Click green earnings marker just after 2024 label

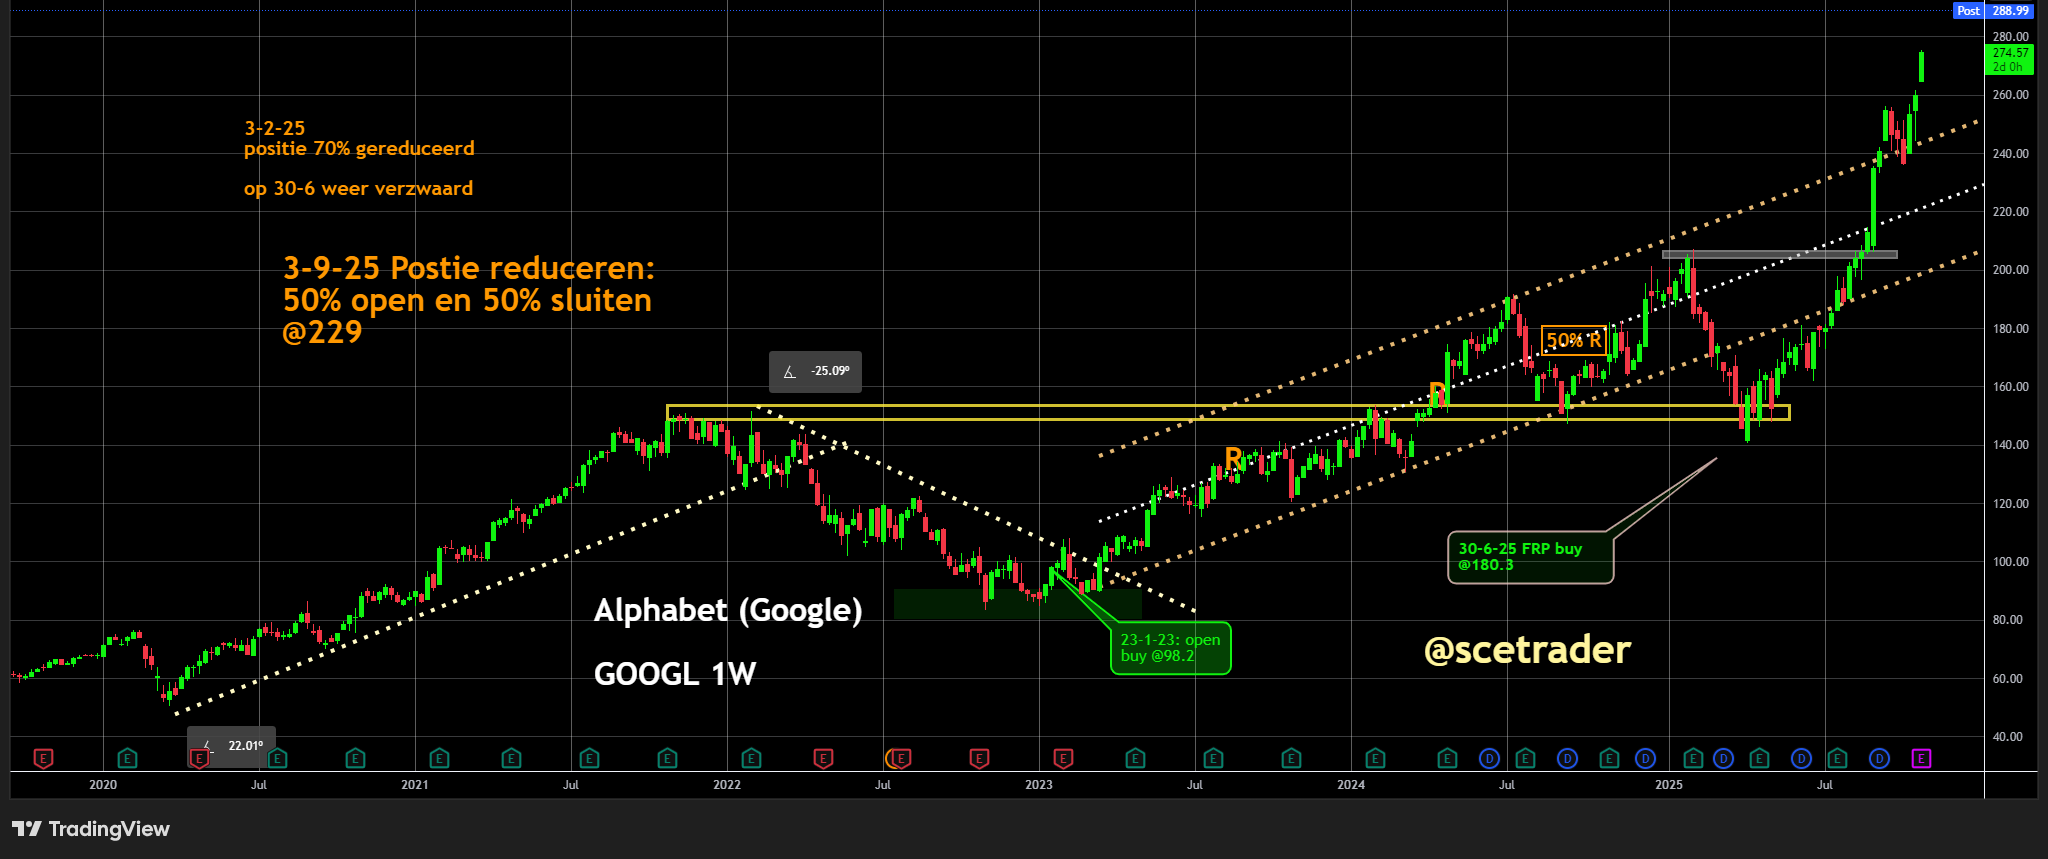pos(1375,759)
